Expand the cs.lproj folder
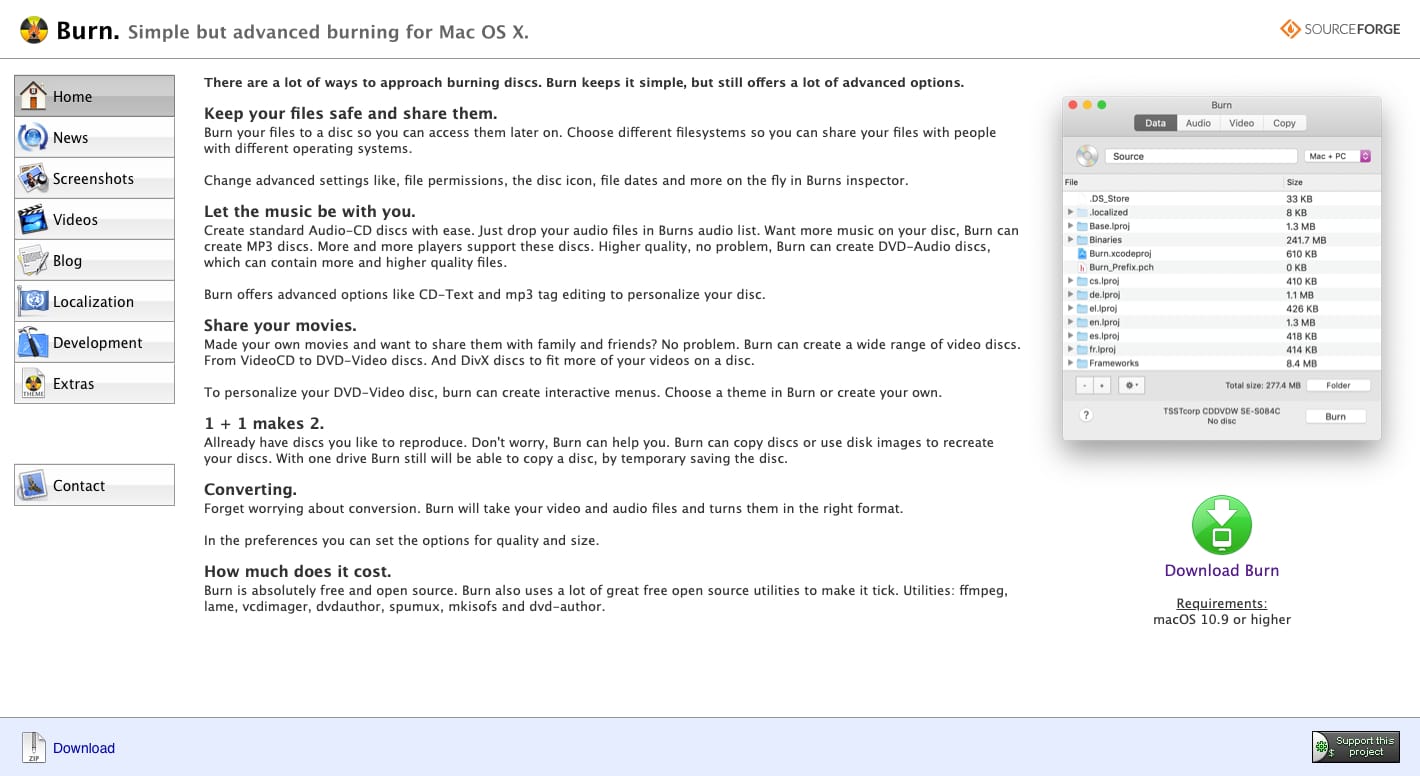The image size is (1420, 776). (x=1070, y=281)
